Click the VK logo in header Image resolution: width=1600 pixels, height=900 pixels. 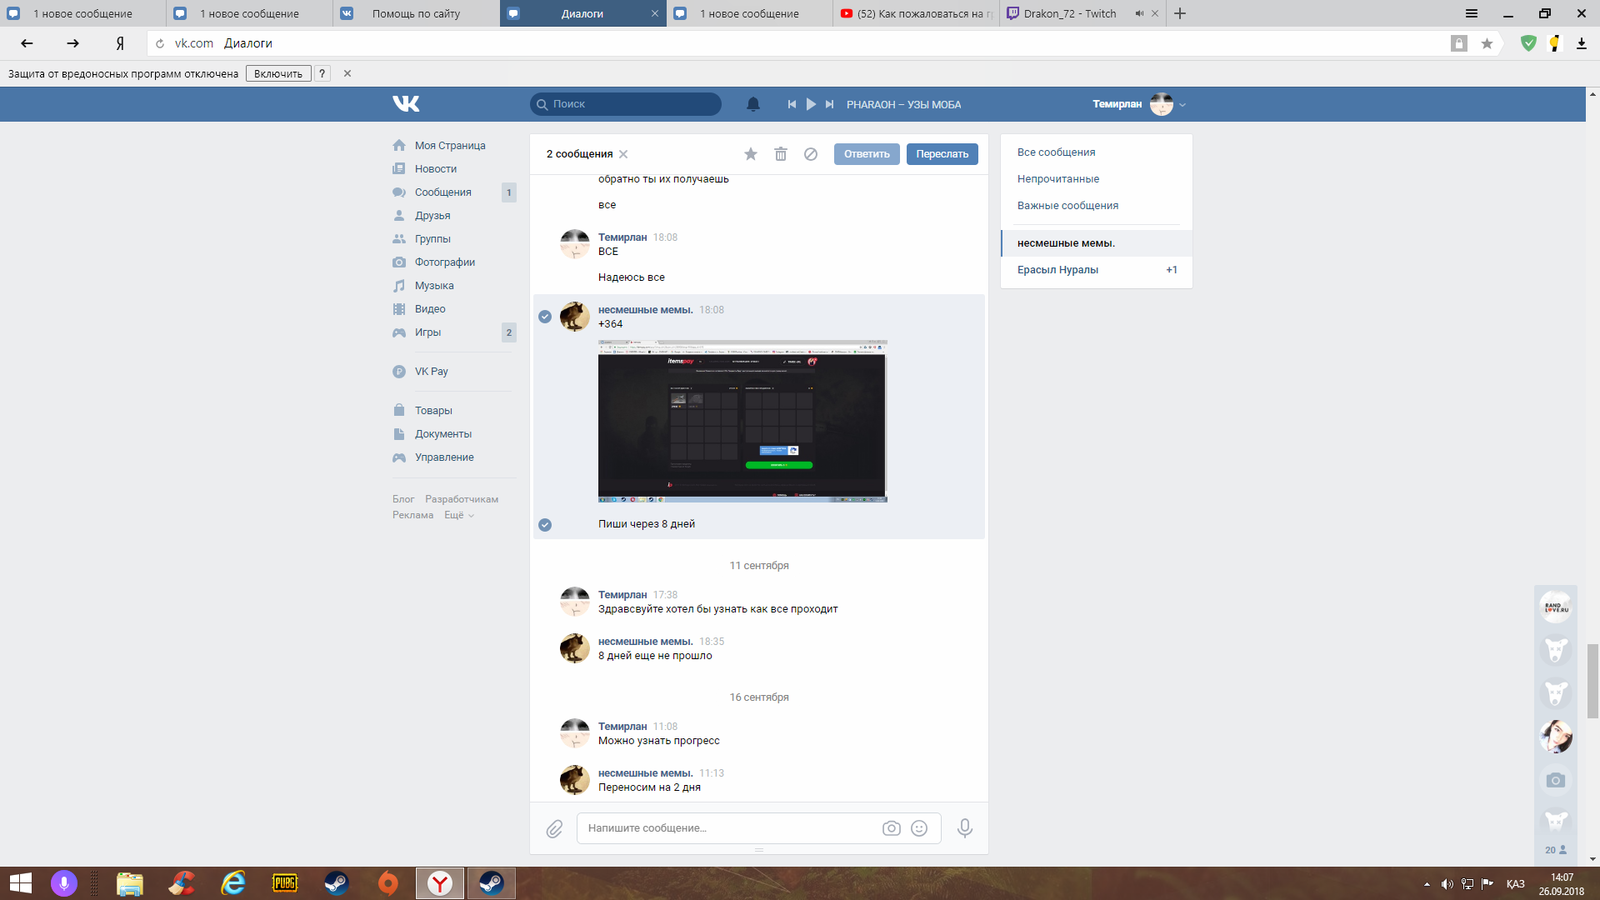(x=406, y=104)
